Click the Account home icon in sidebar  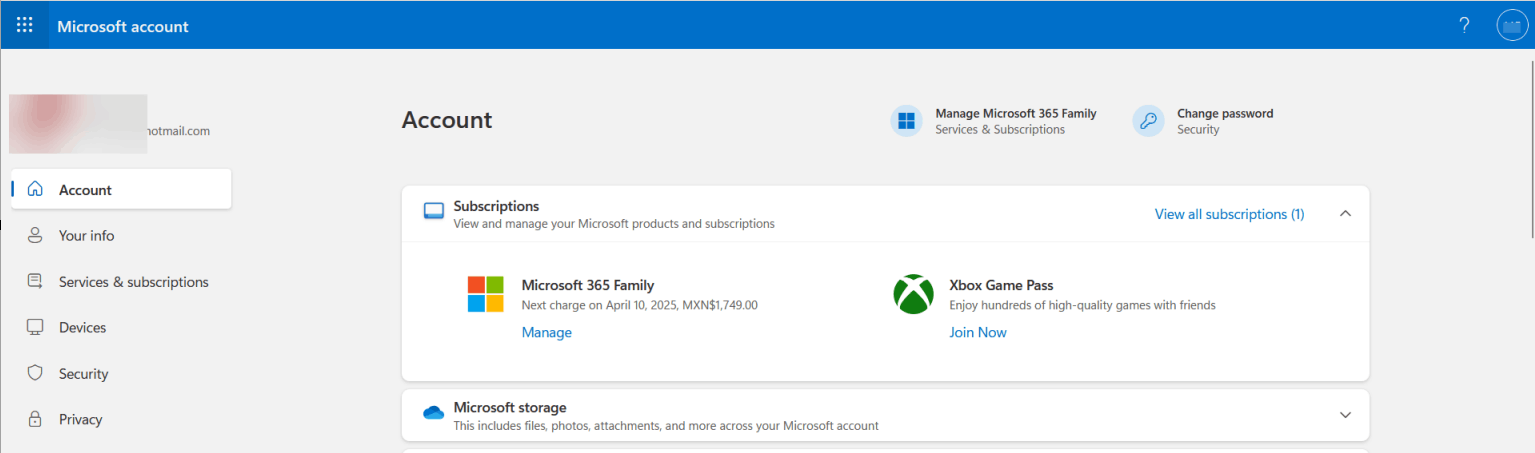pyautogui.click(x=35, y=189)
